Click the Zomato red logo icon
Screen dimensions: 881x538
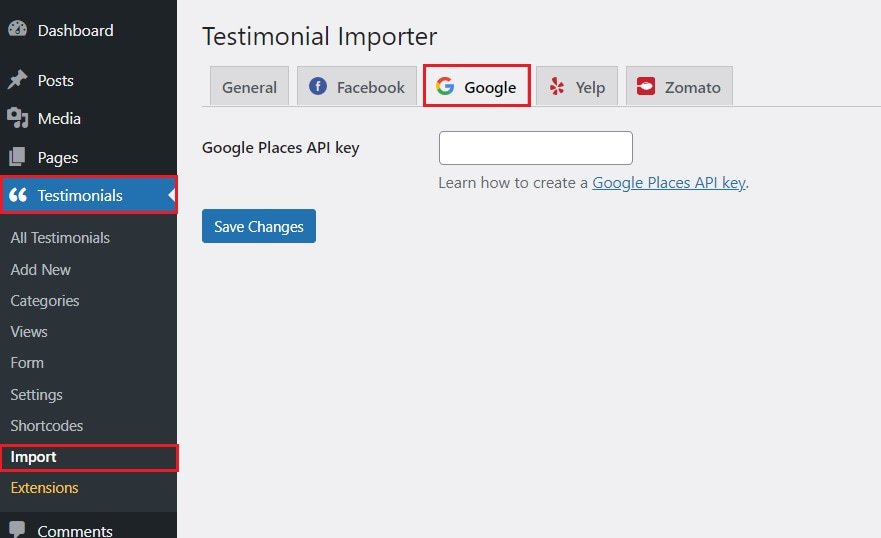[x=646, y=86]
